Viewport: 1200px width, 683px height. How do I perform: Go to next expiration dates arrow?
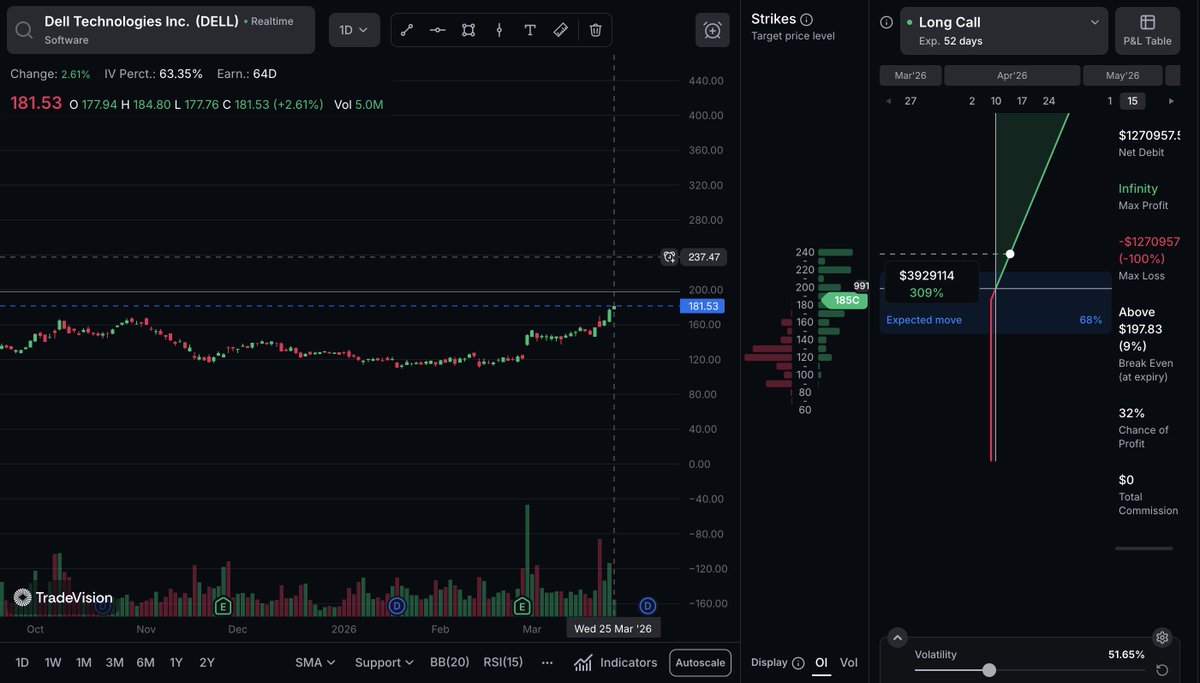[x=1171, y=101]
